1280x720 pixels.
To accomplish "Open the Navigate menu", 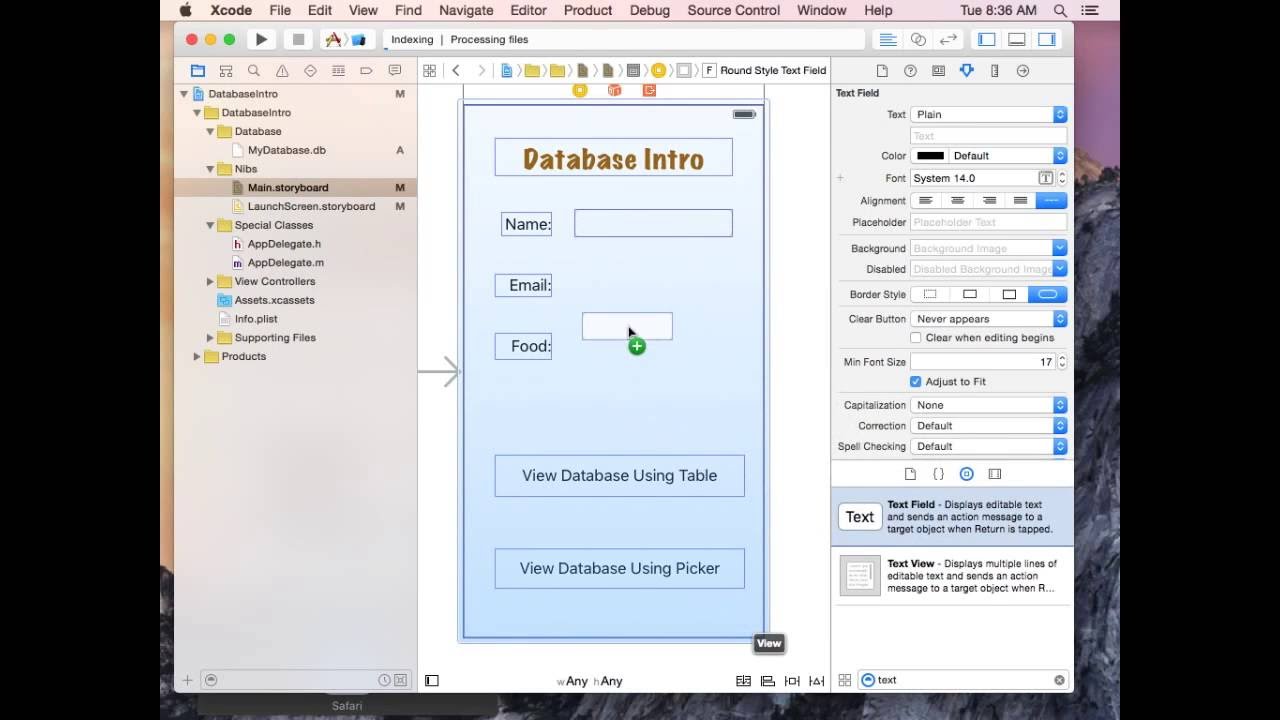I will (466, 10).
